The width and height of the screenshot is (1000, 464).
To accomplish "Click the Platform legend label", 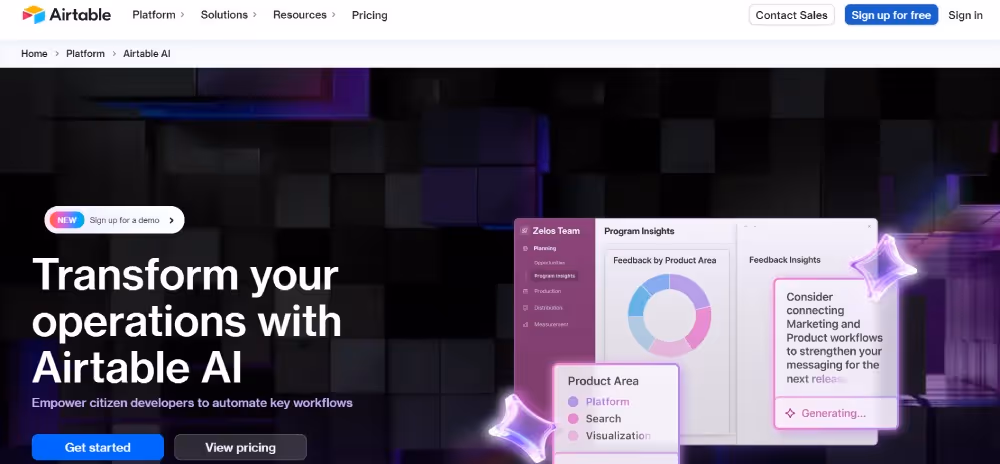I will point(607,402).
